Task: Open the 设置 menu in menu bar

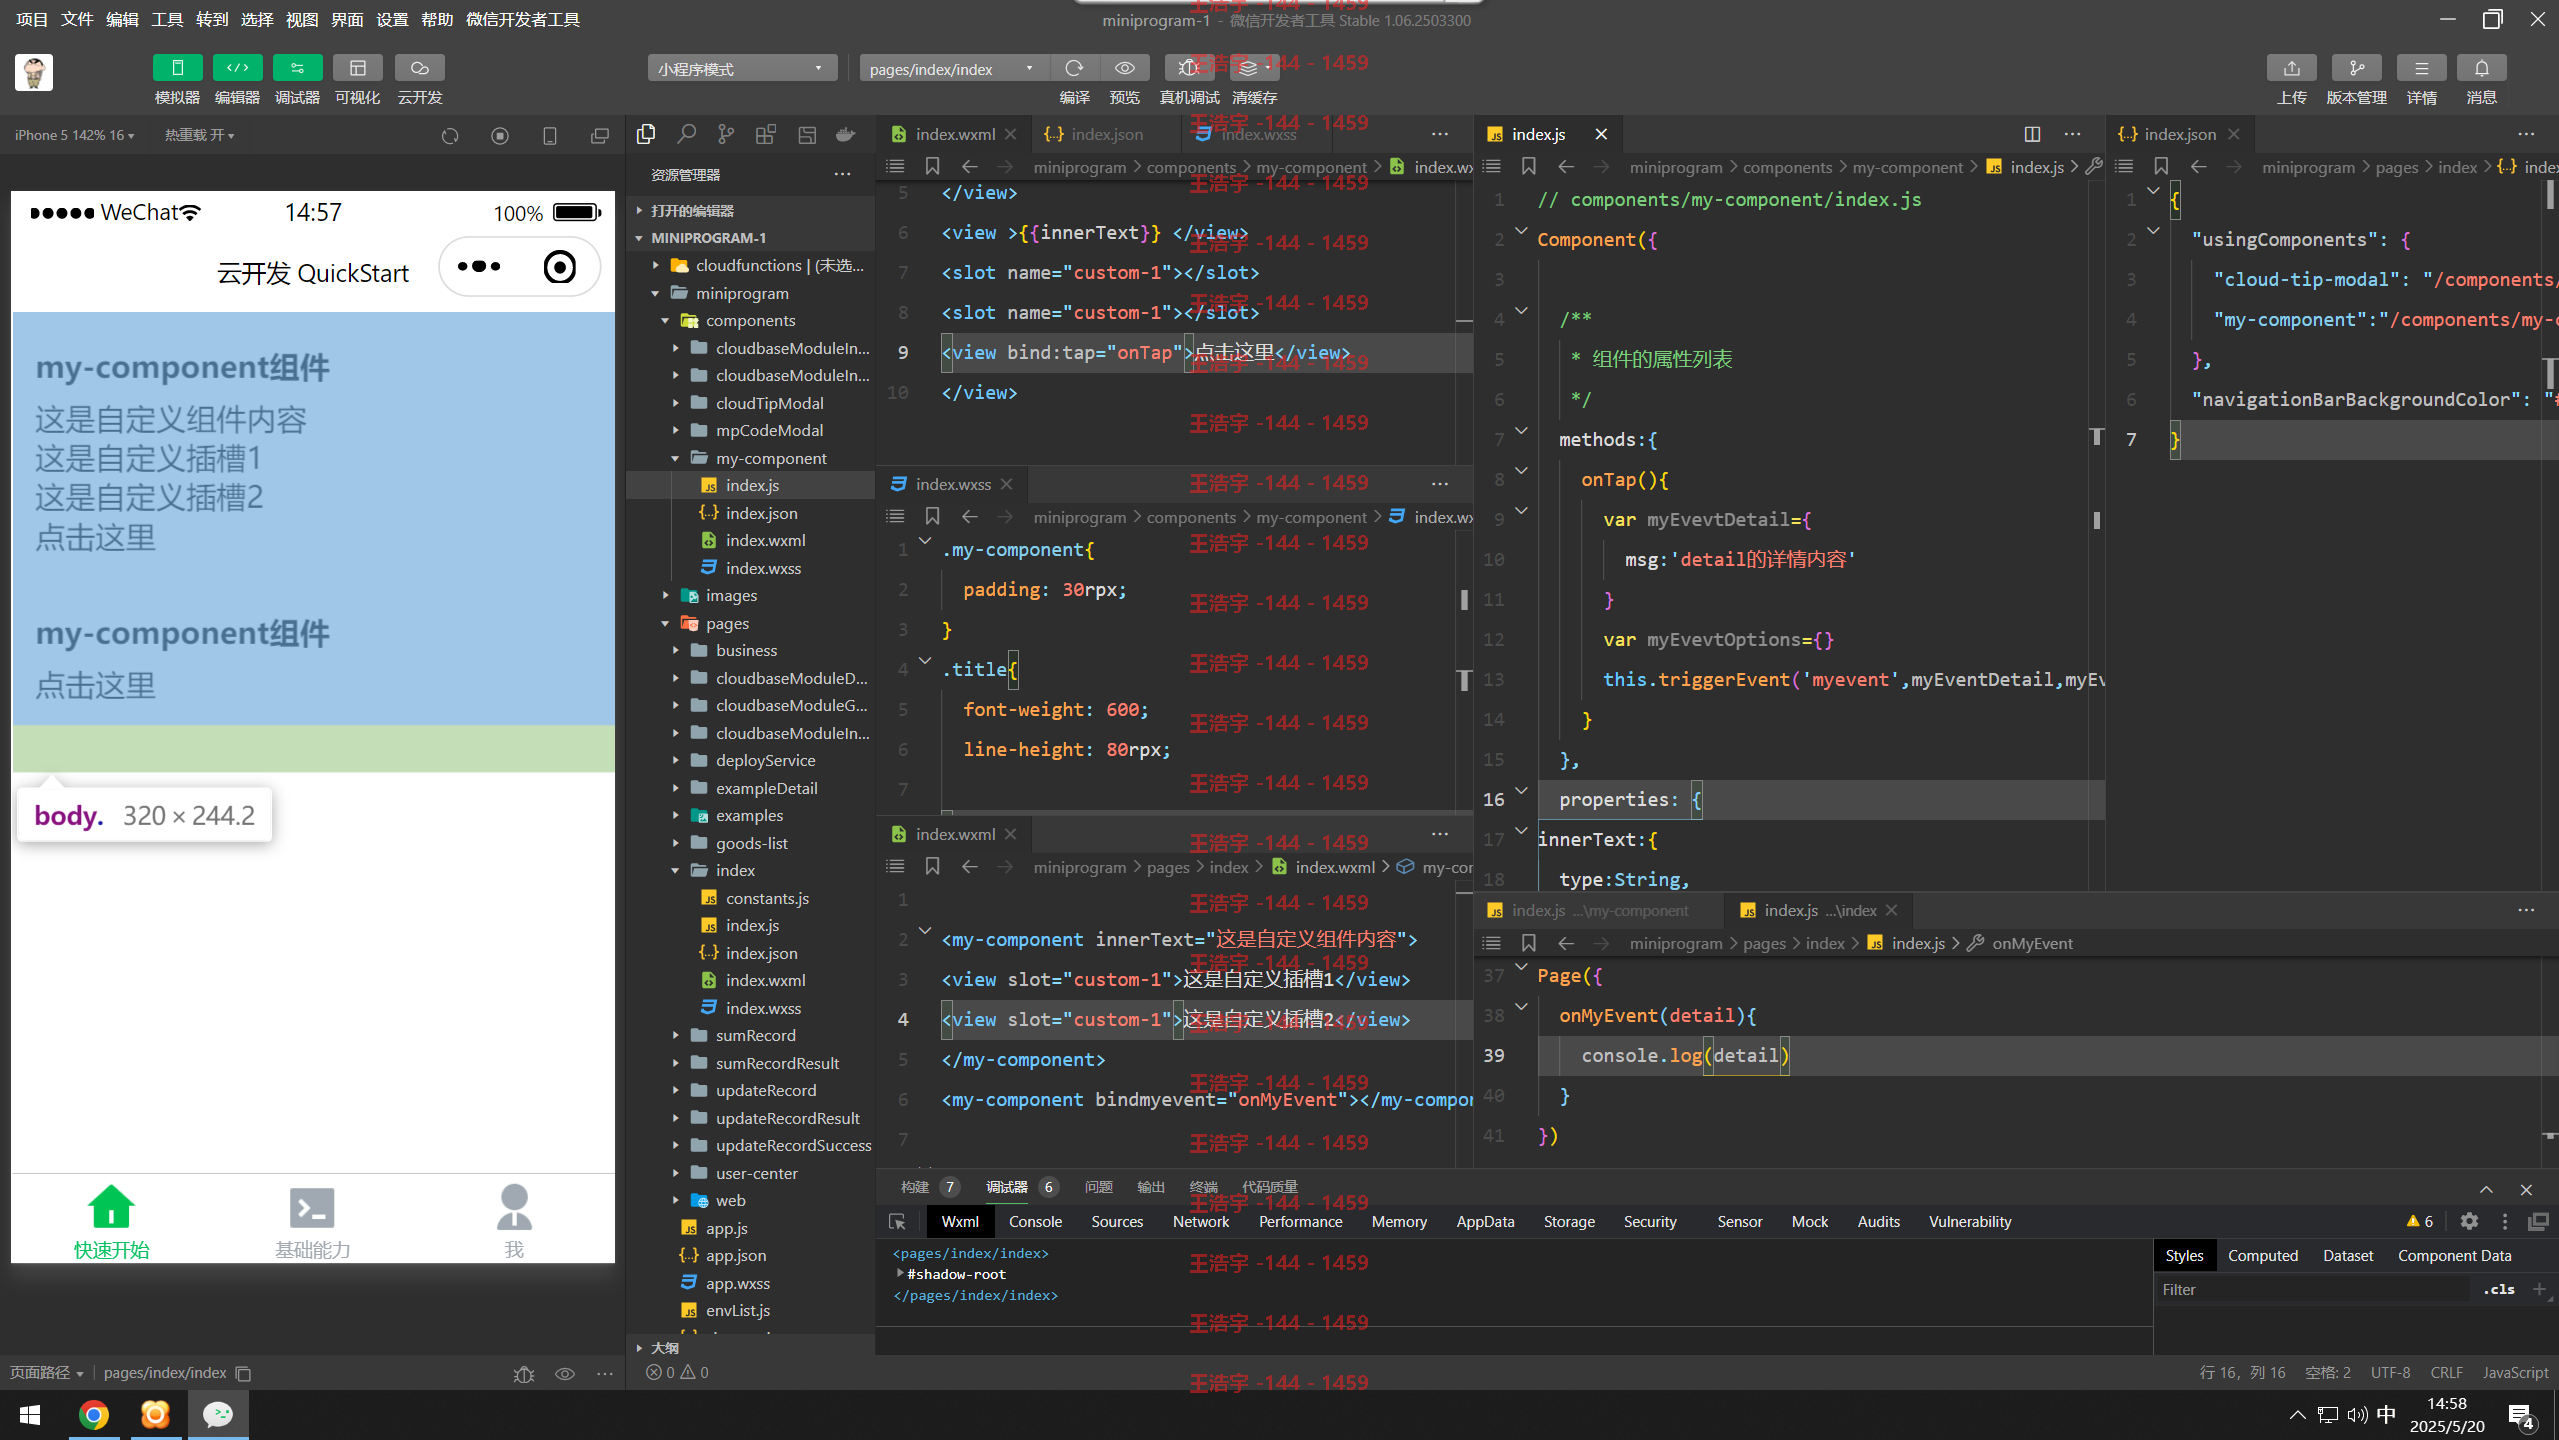Action: [392, 19]
